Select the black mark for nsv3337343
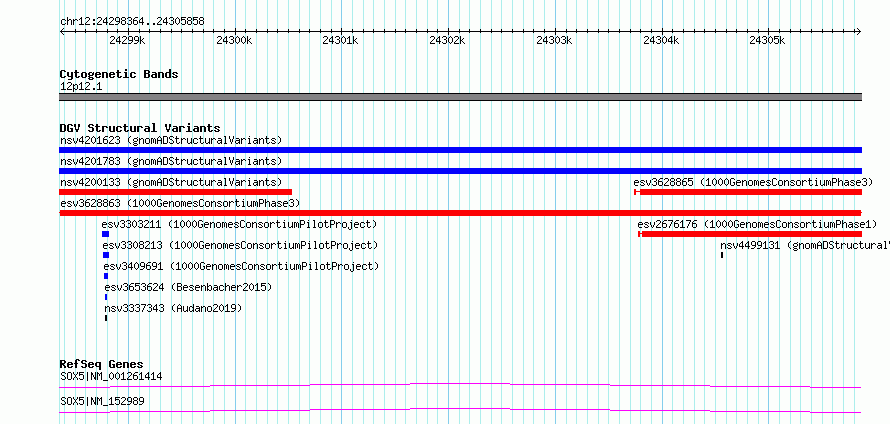 [106, 318]
